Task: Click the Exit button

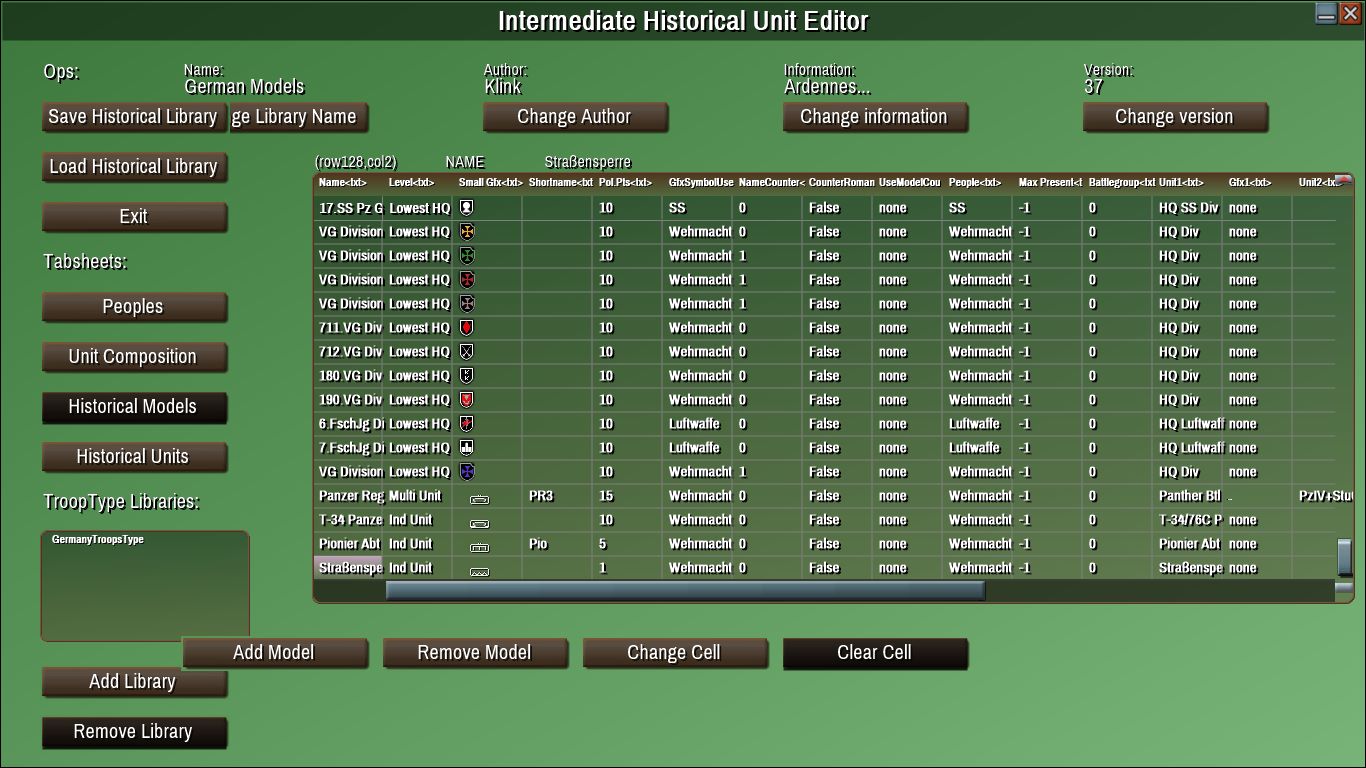Action: point(134,217)
